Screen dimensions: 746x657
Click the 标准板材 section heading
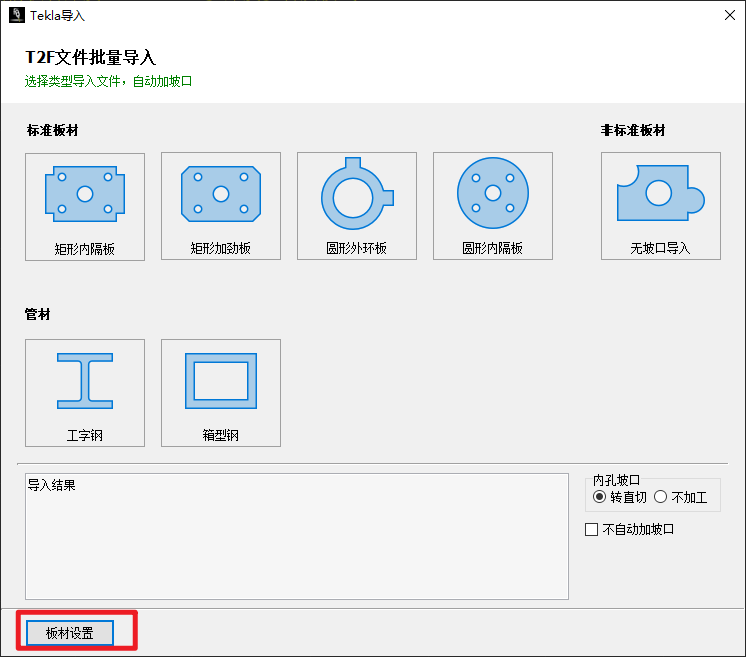[52, 130]
